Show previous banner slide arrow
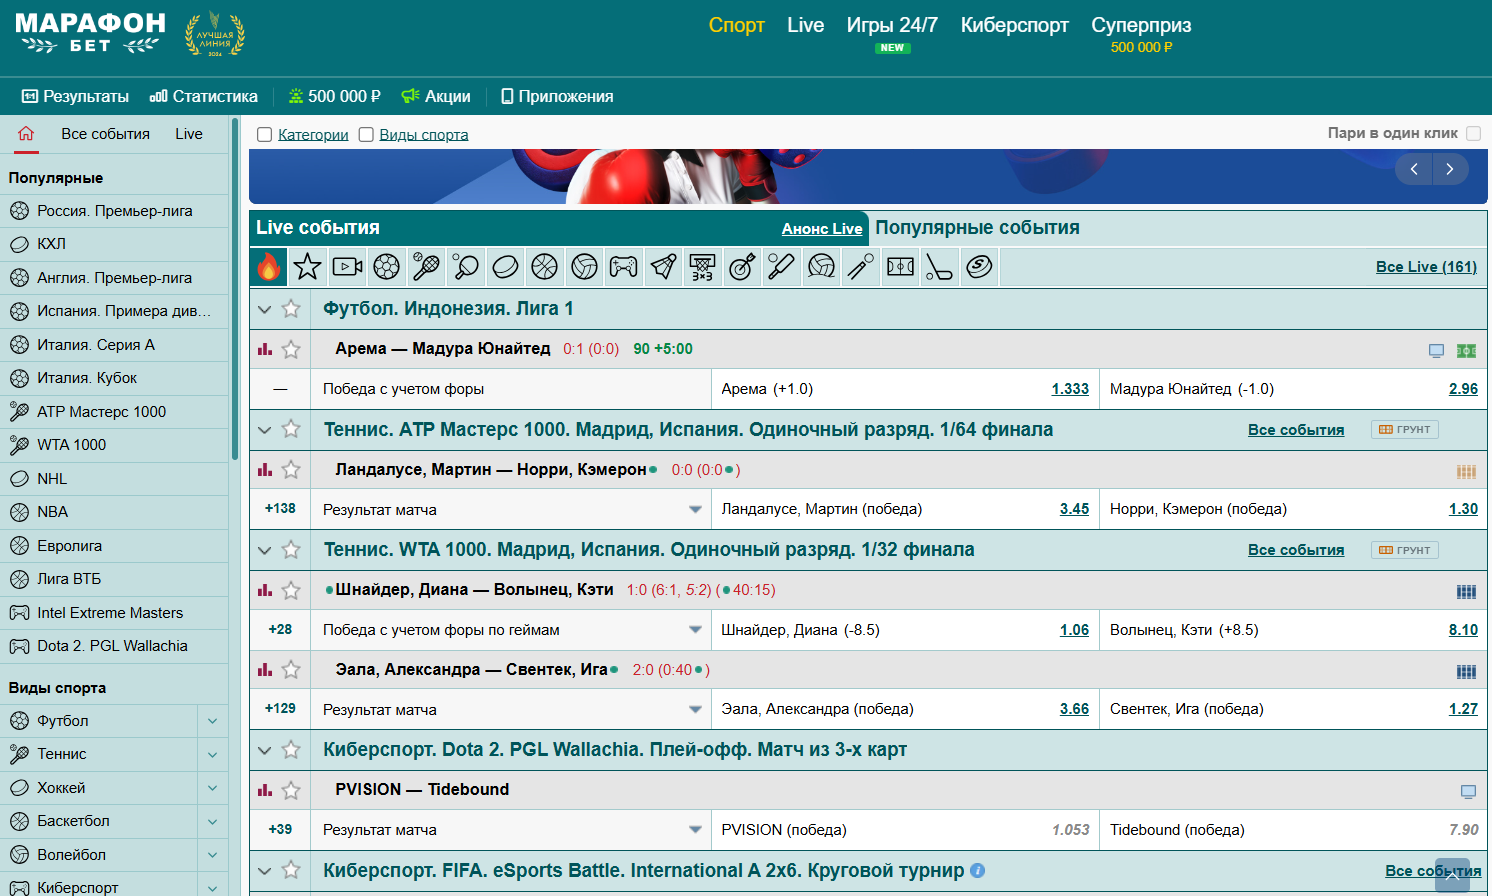Screen dimensions: 1492x896 point(1414,169)
